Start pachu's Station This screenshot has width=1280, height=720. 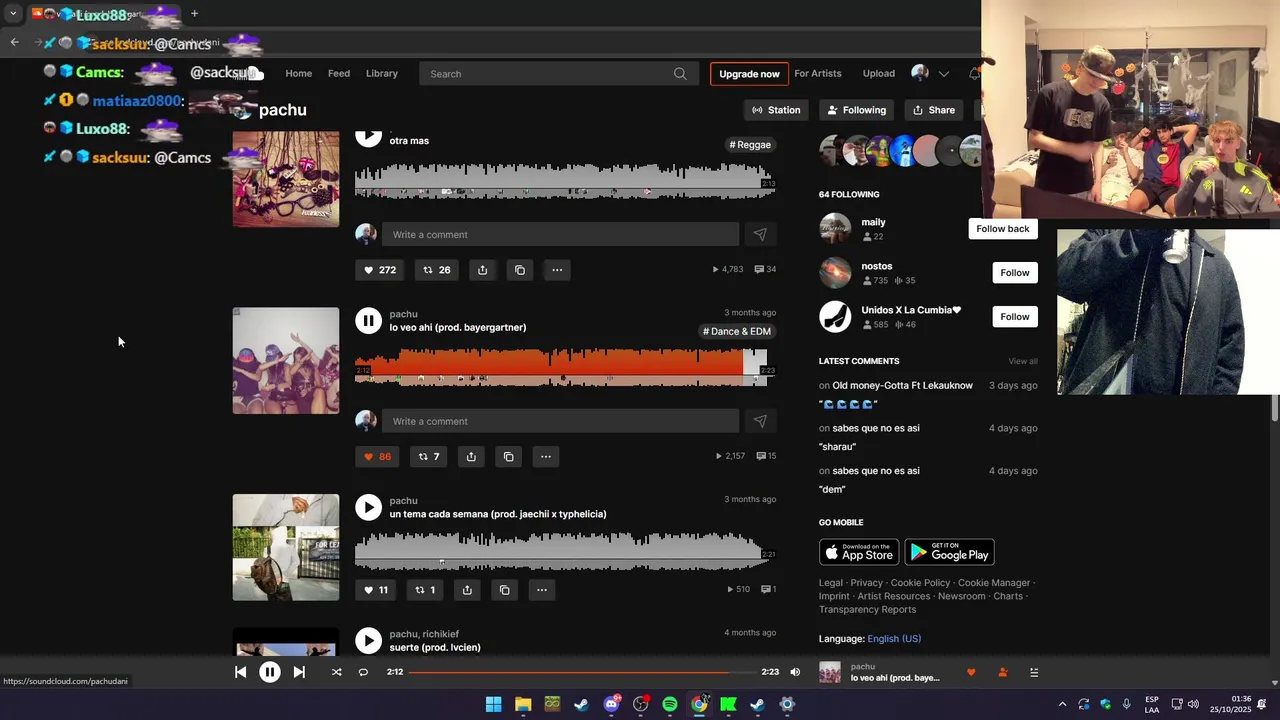tap(776, 110)
